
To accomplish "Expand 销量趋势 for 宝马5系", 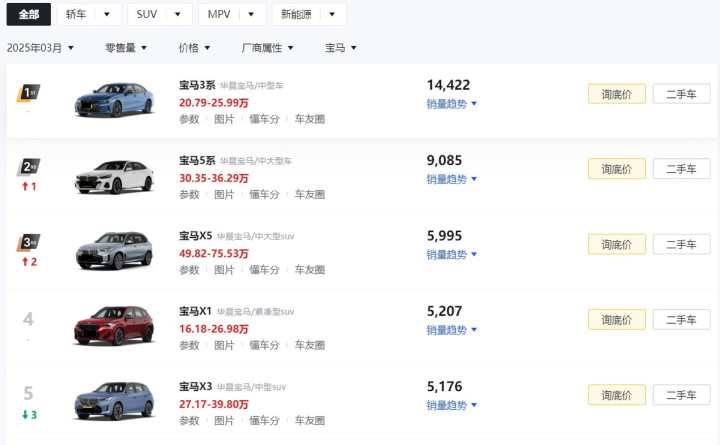I will pyautogui.click(x=451, y=179).
